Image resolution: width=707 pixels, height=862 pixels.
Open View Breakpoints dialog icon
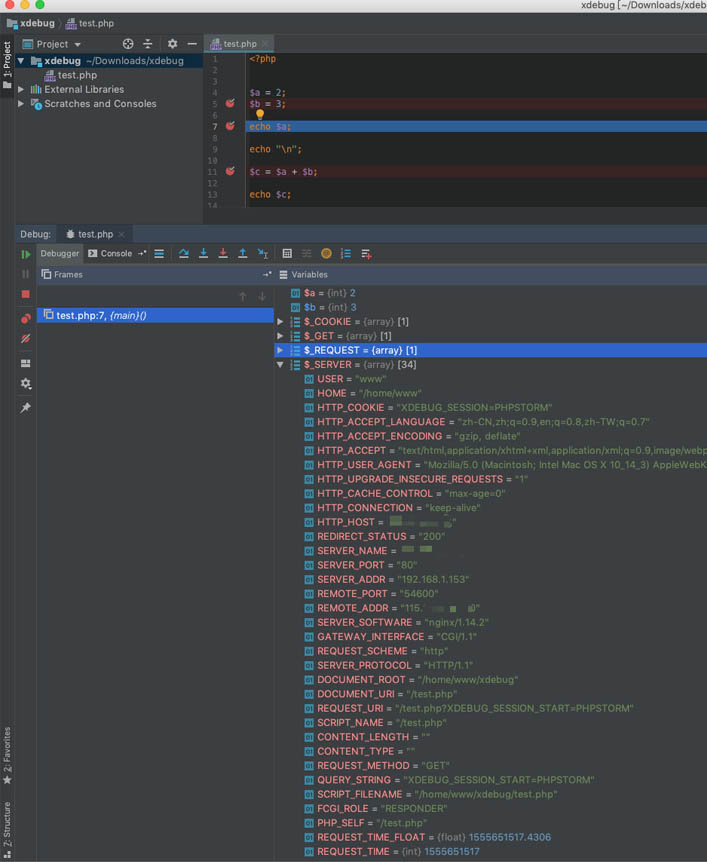click(x=25, y=318)
